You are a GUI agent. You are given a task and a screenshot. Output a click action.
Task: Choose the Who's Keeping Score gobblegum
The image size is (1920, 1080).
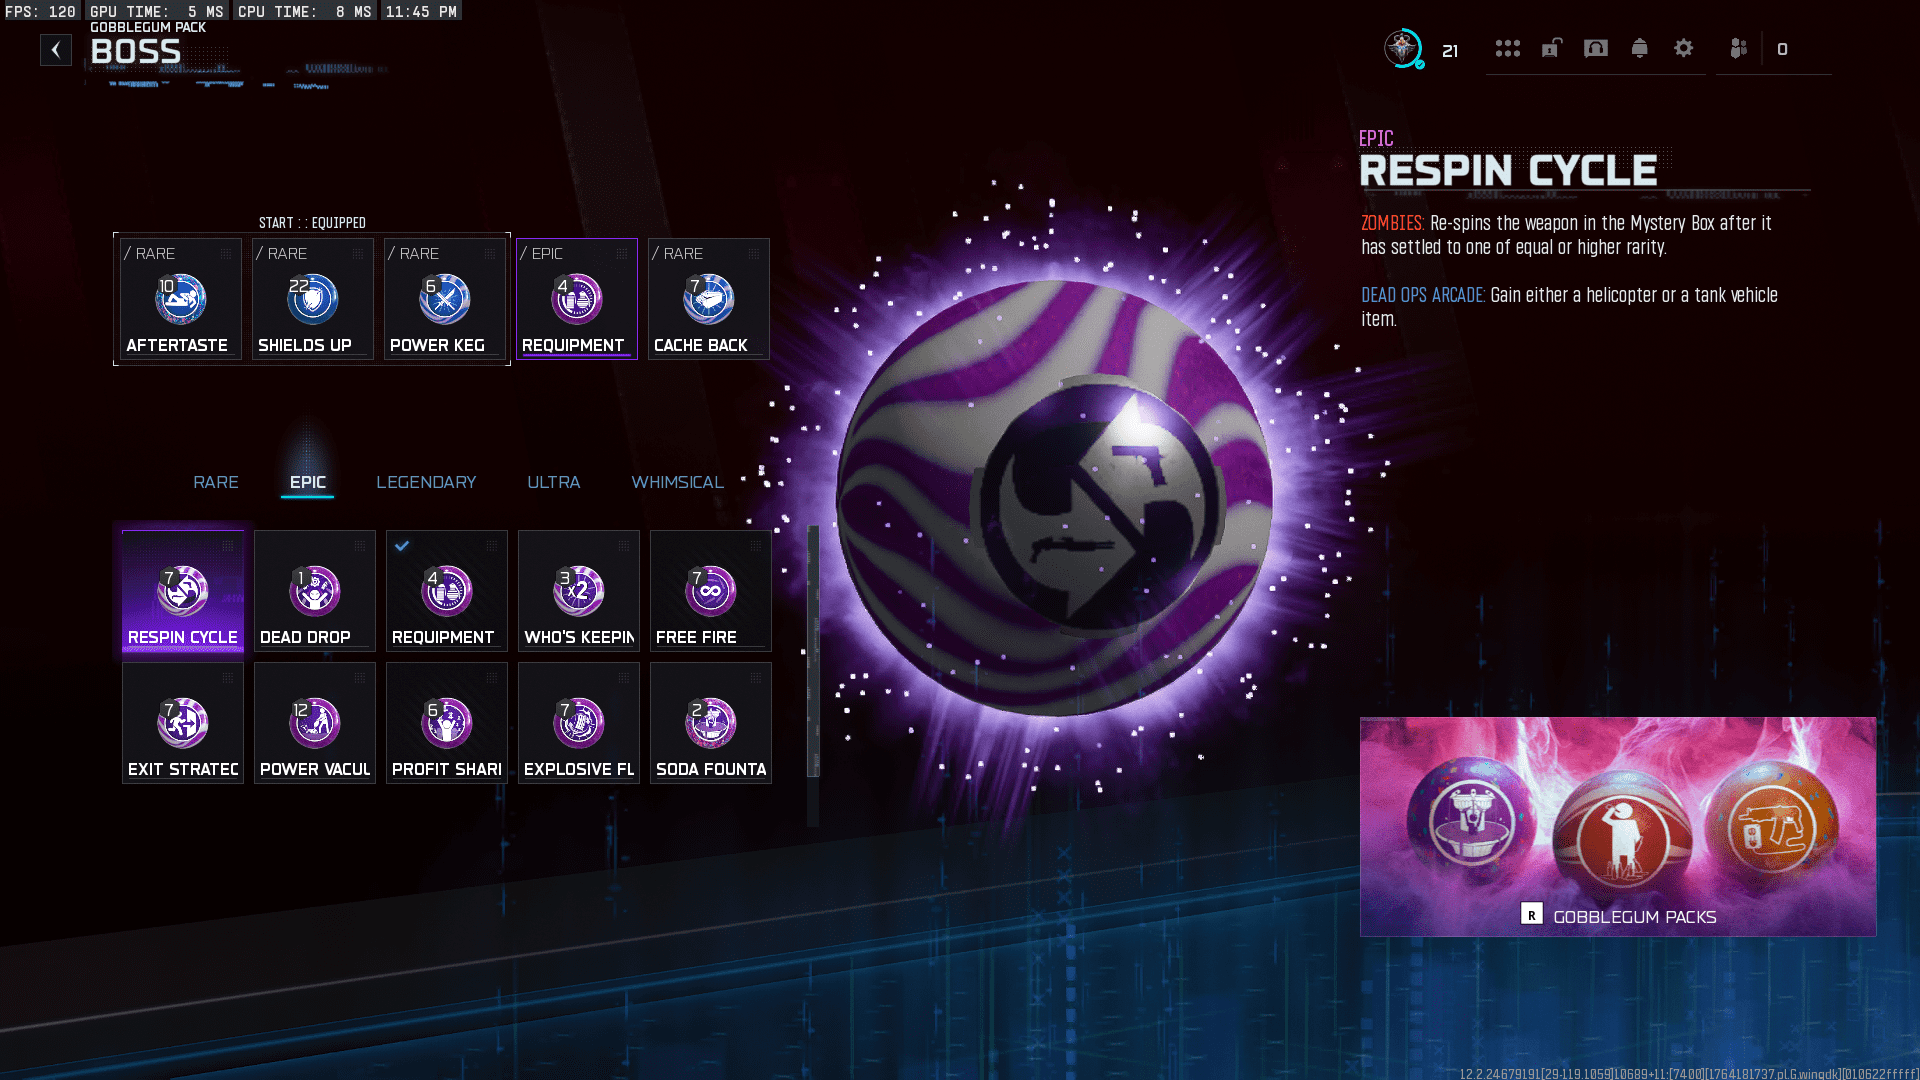pyautogui.click(x=578, y=592)
